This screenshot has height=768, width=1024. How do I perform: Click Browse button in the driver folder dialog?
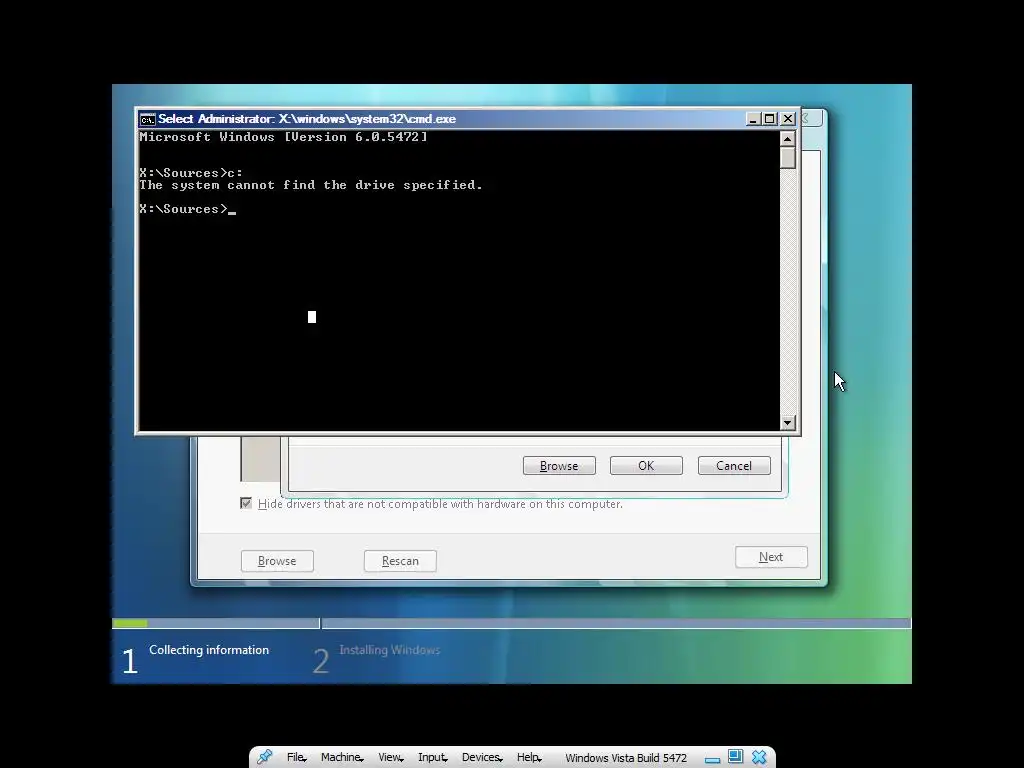559,466
